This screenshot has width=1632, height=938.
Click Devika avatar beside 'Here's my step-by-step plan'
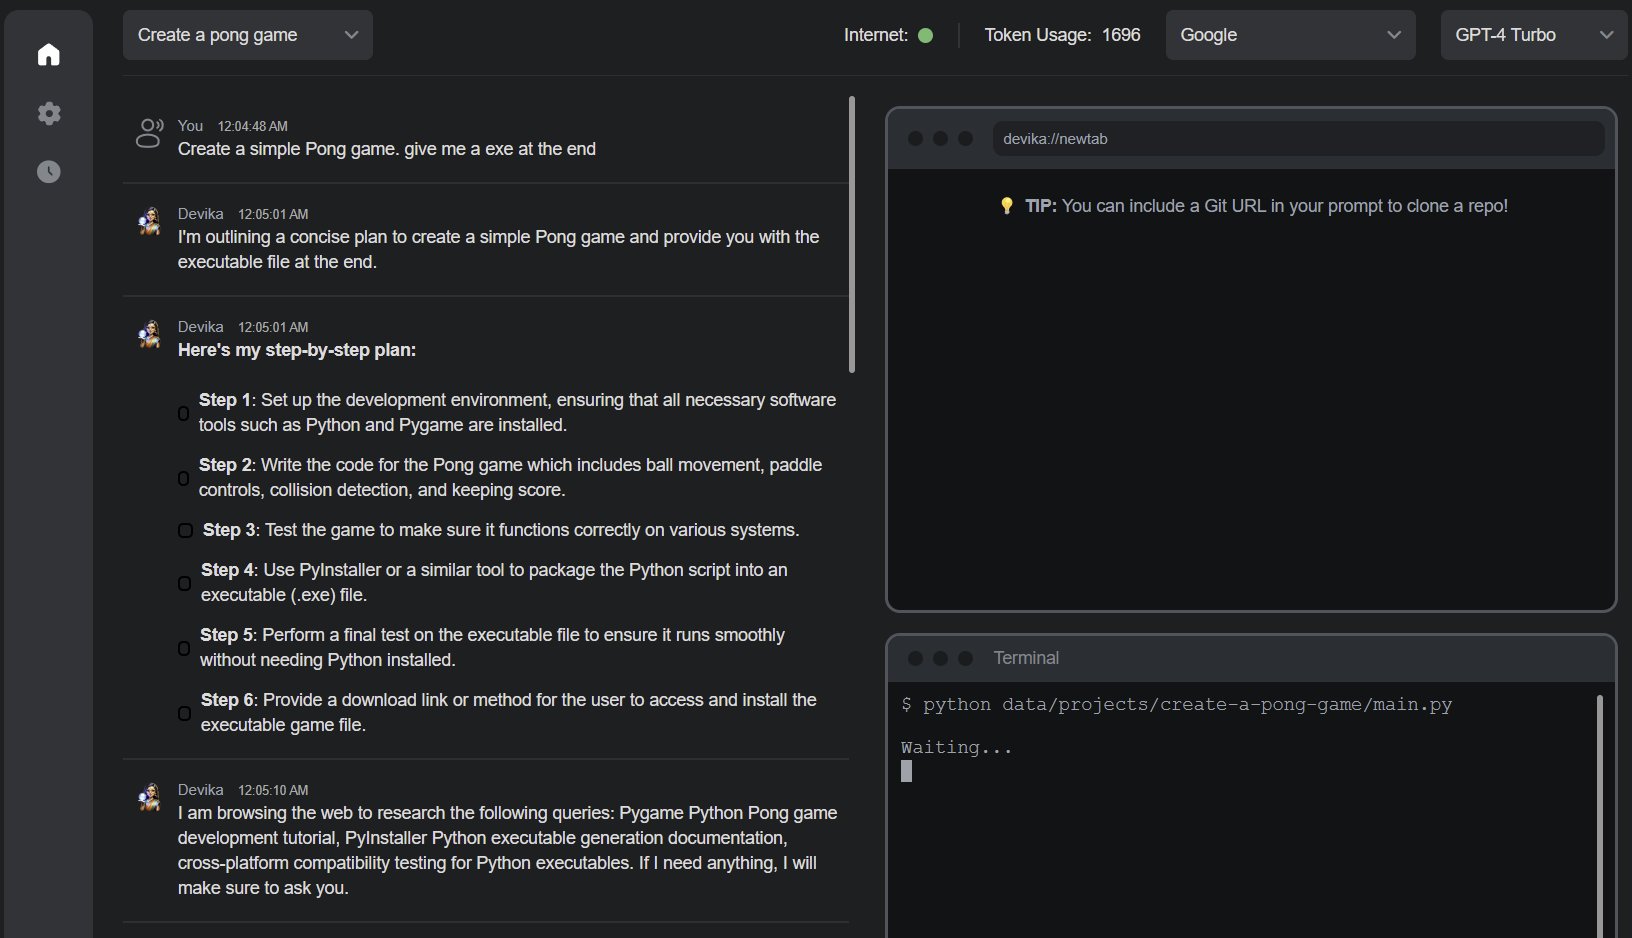pos(150,334)
